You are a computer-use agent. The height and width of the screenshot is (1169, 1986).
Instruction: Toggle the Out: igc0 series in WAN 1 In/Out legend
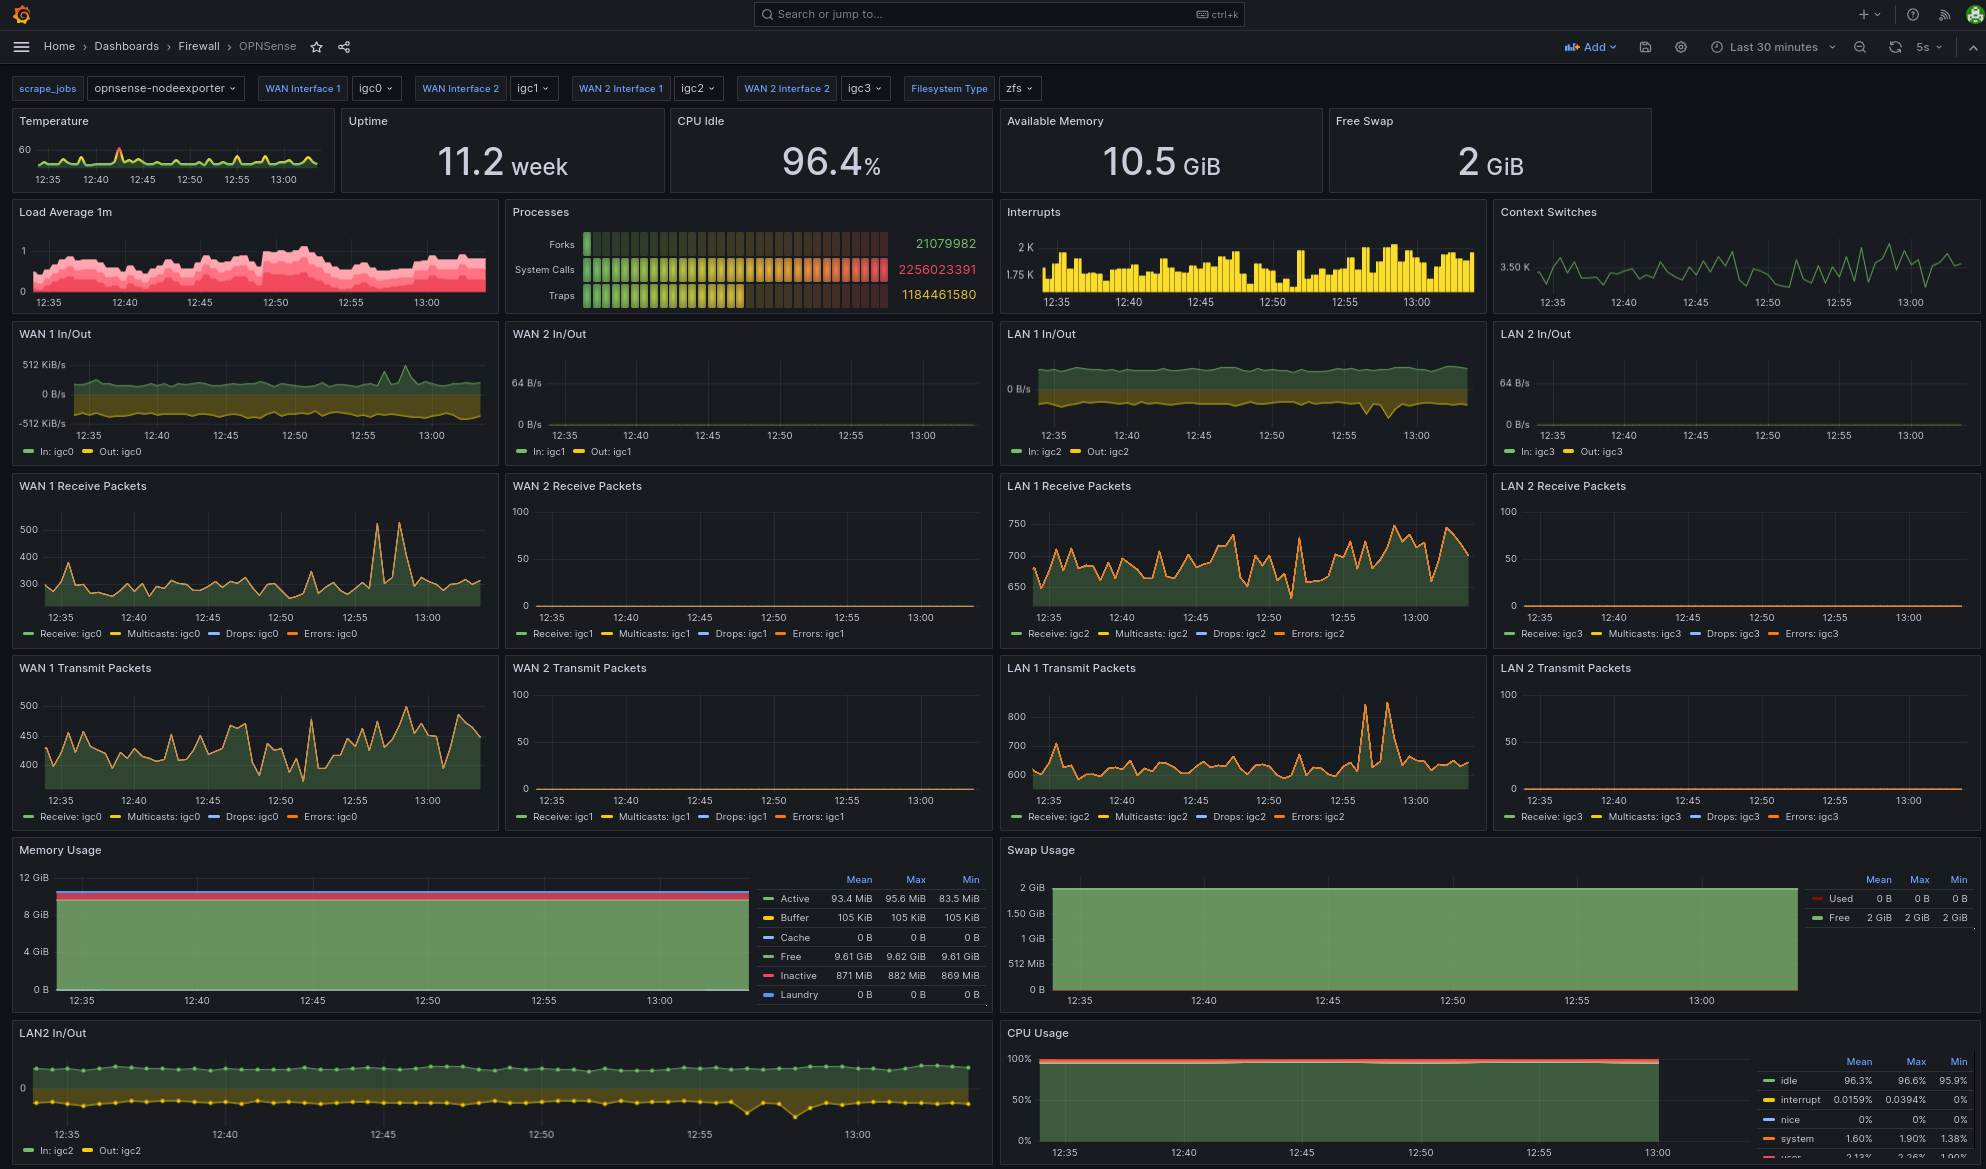pos(120,452)
